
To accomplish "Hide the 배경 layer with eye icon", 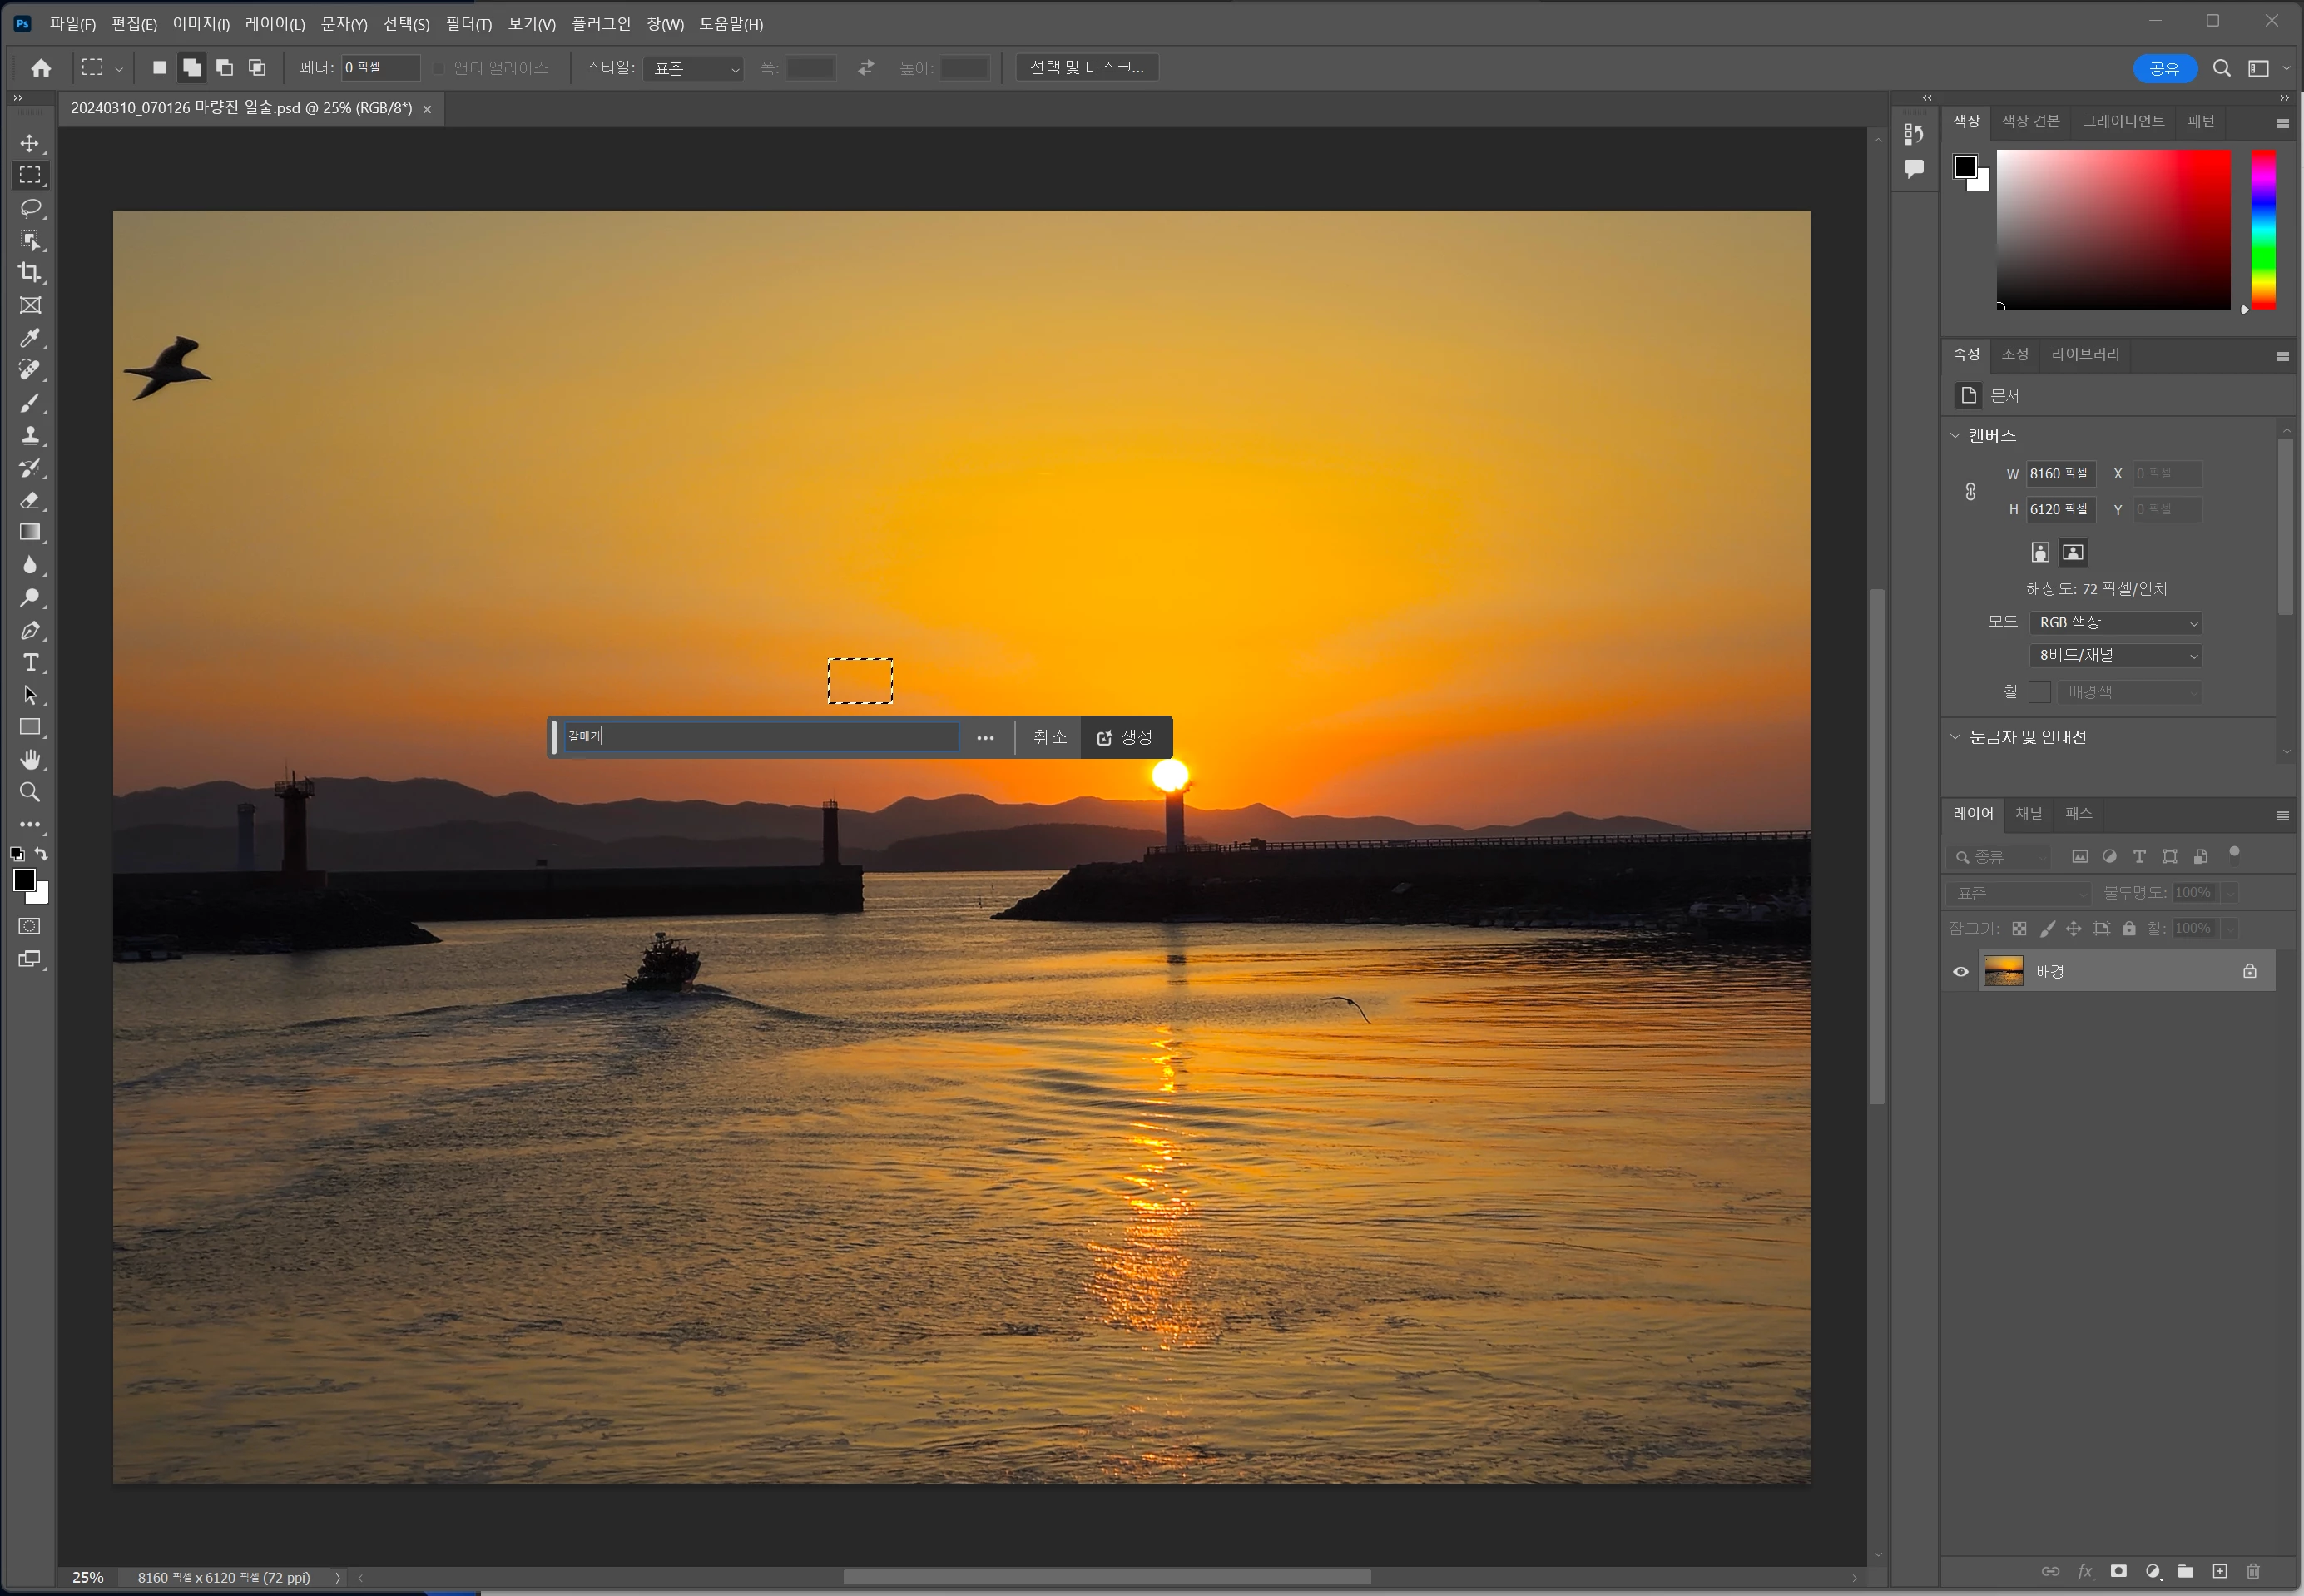I will [x=1960, y=971].
